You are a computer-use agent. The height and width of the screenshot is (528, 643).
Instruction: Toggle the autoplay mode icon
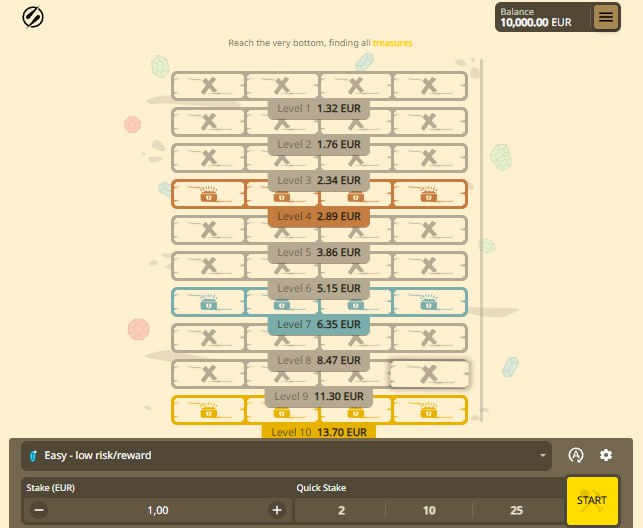click(575, 455)
